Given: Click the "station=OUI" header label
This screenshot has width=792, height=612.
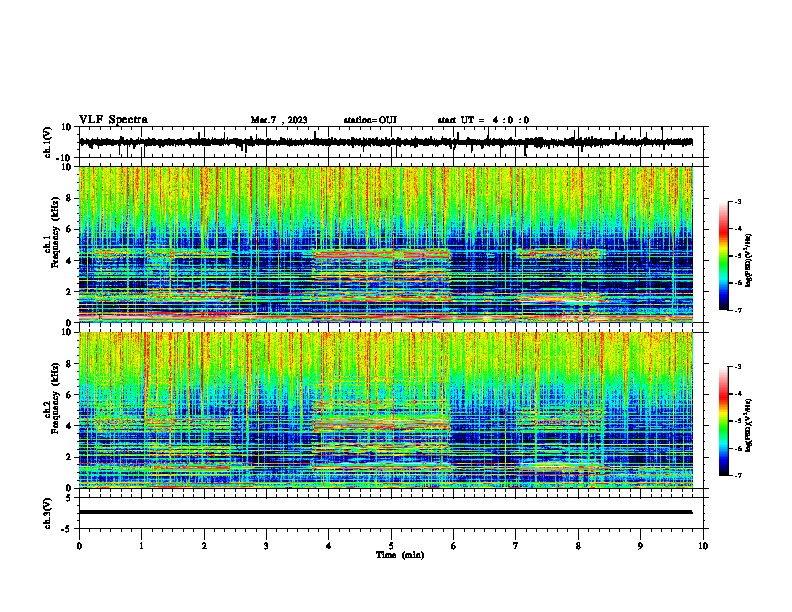Looking at the screenshot, I should (x=370, y=120).
